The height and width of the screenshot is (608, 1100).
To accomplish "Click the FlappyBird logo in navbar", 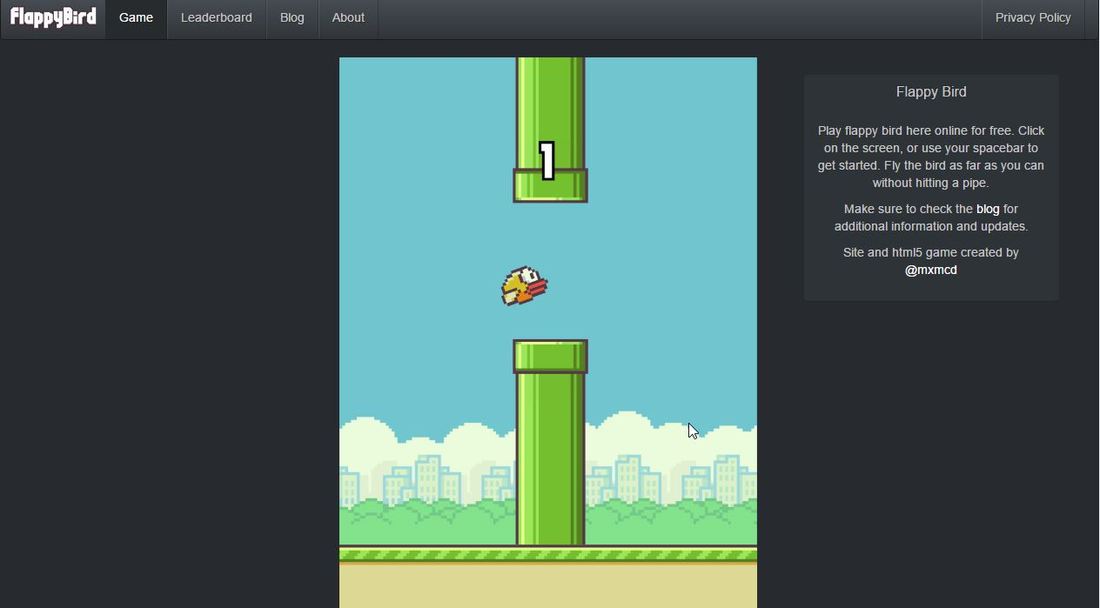I will [53, 18].
